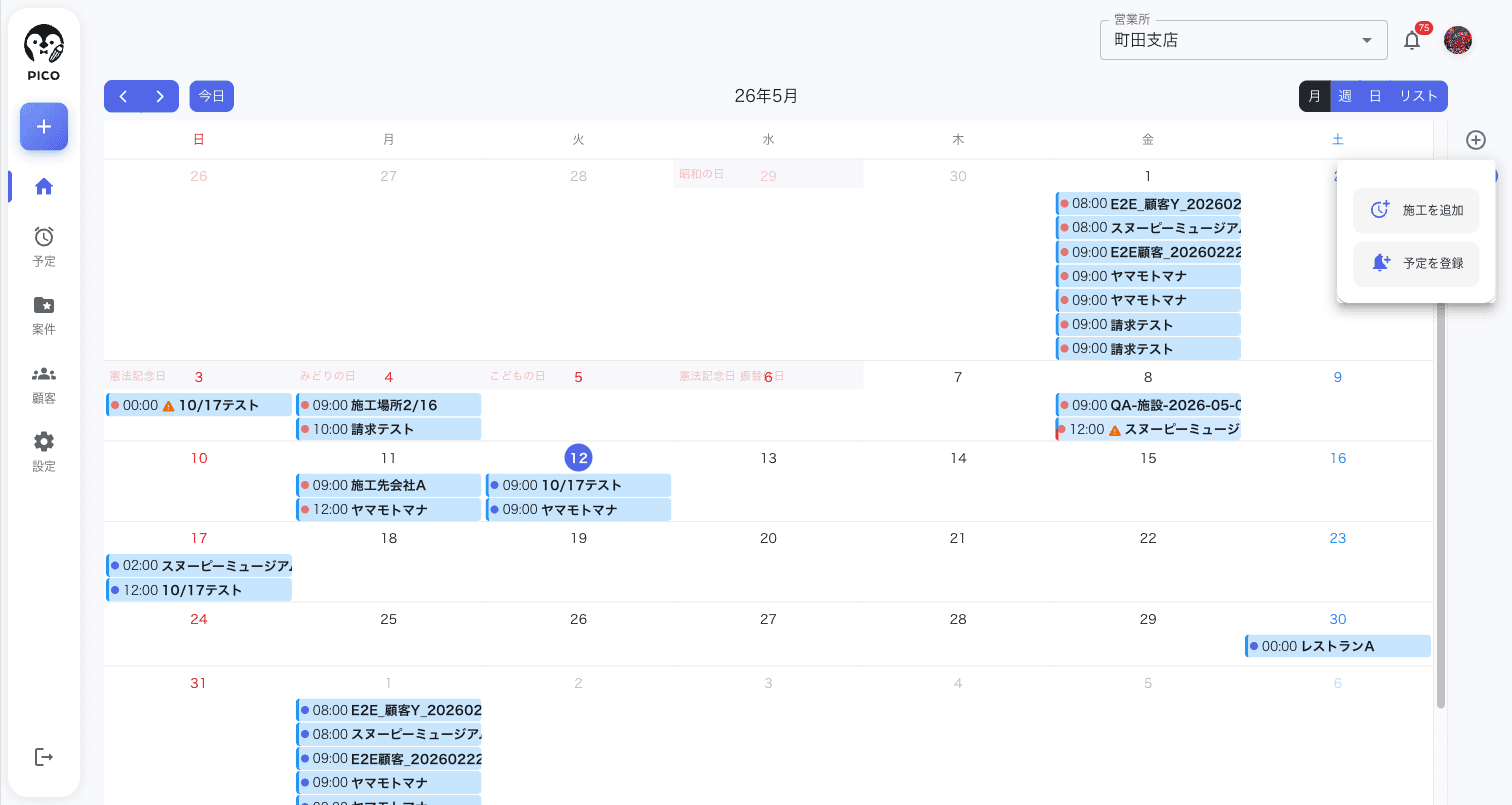Open the home page icon in sidebar

click(44, 186)
